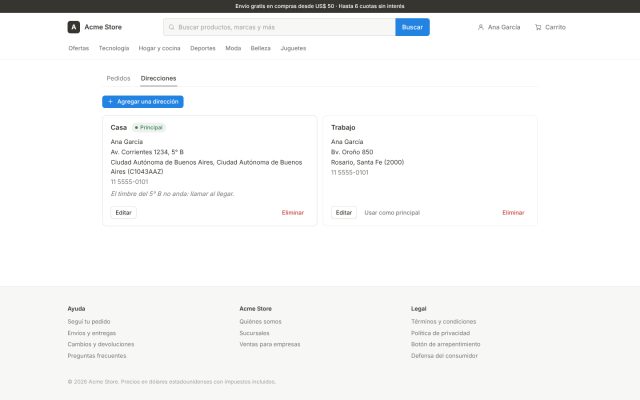Image resolution: width=640 pixels, height=400 pixels.
Task: Open the Tecnología category
Action: [113, 48]
